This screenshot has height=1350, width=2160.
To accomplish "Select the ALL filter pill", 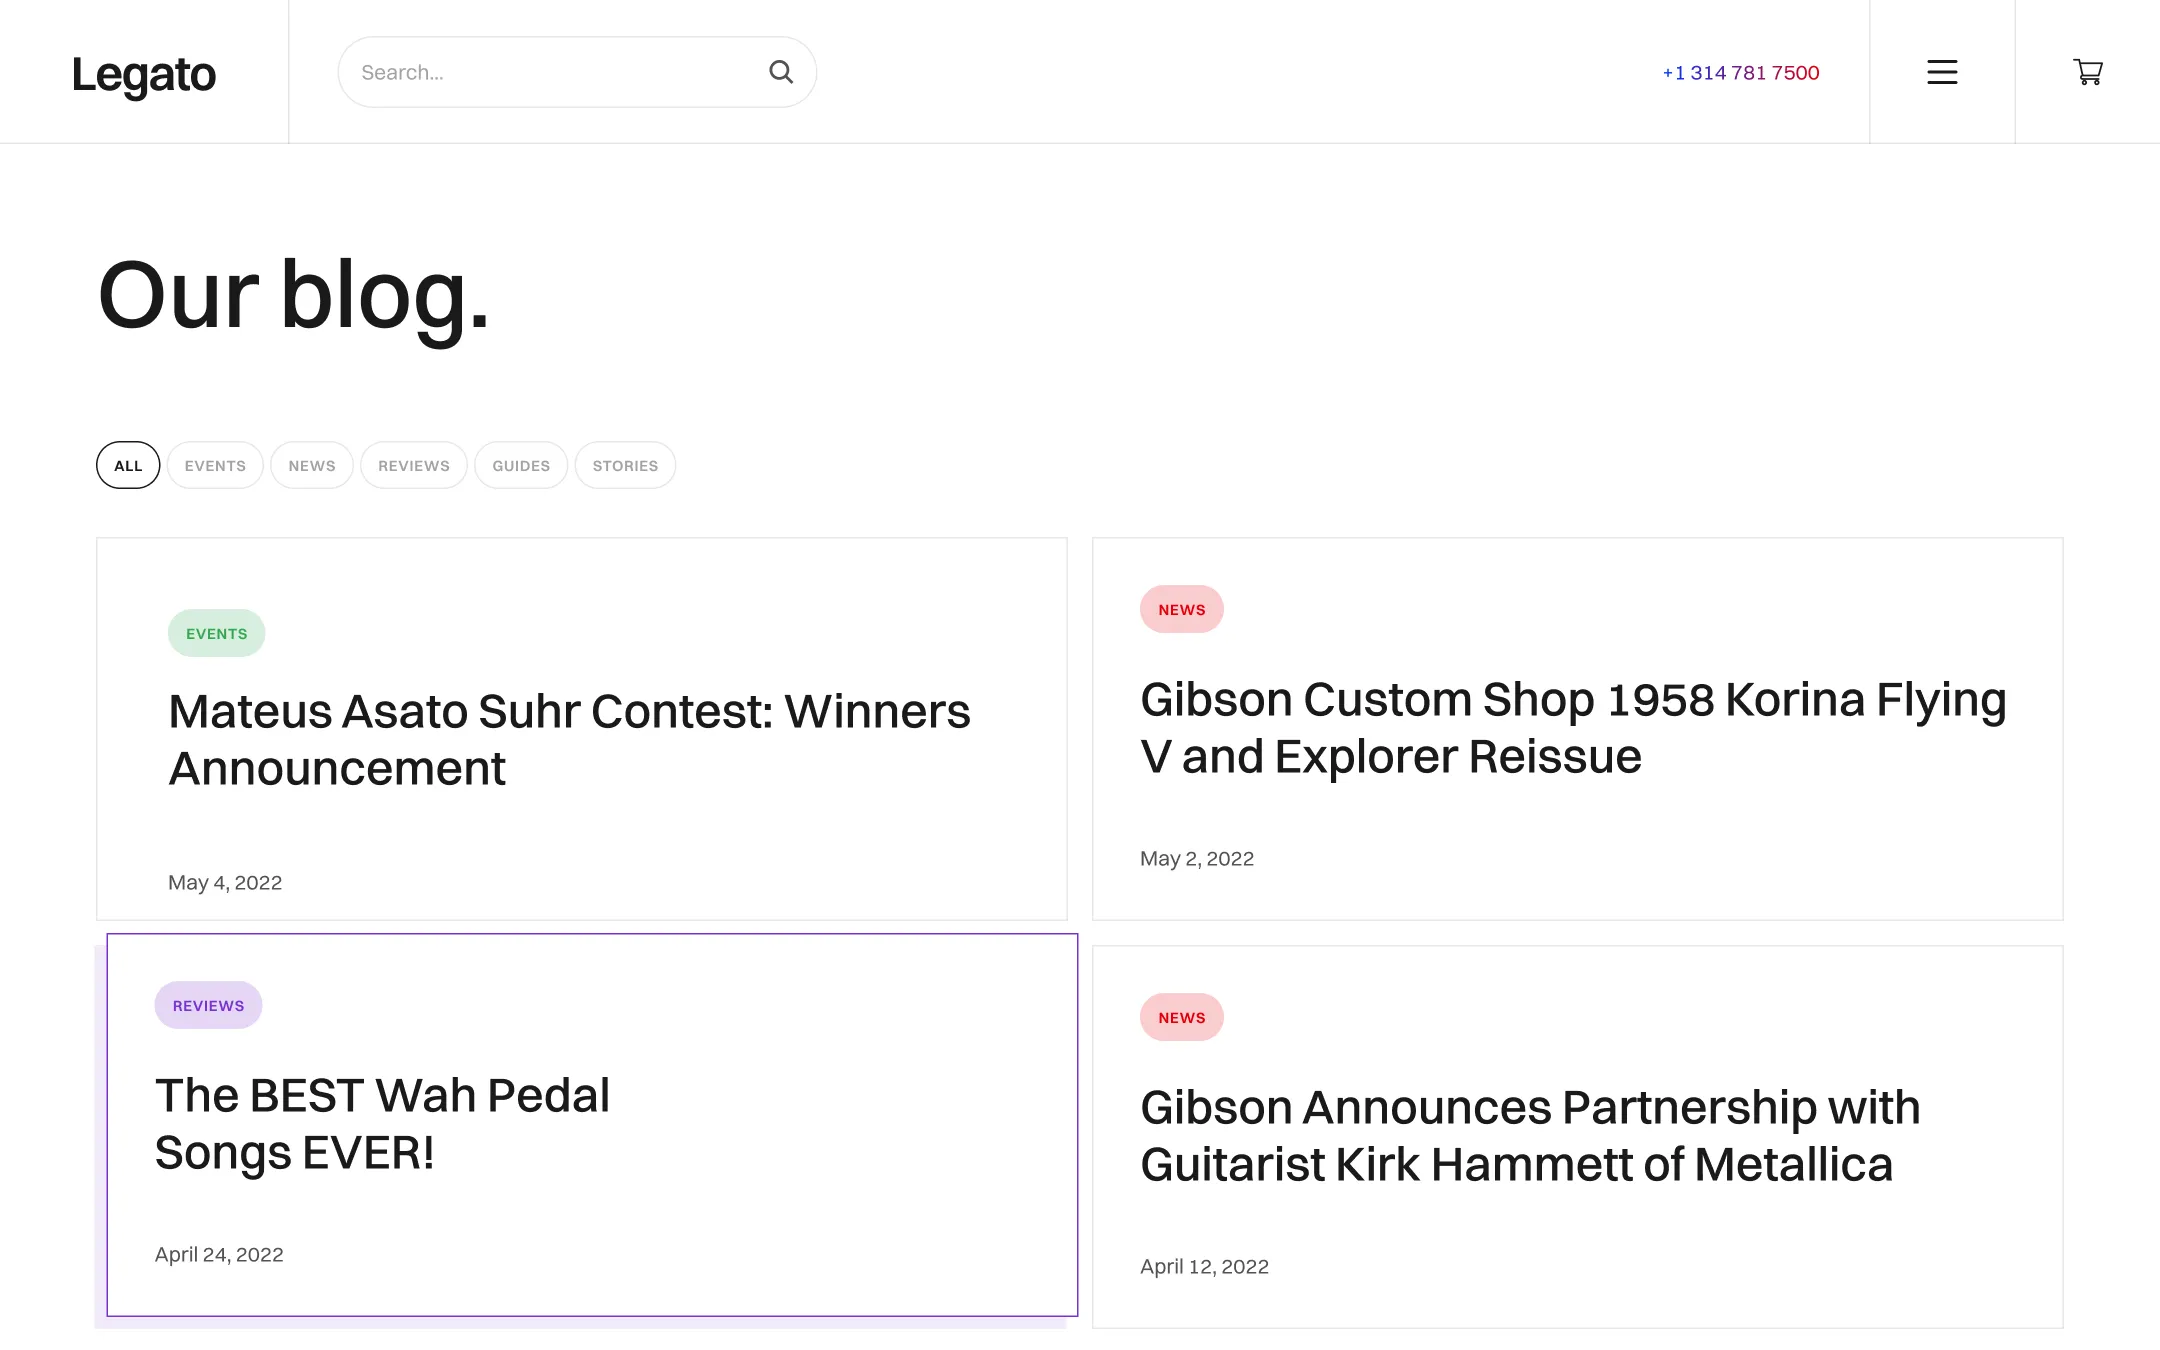I will tap(128, 465).
